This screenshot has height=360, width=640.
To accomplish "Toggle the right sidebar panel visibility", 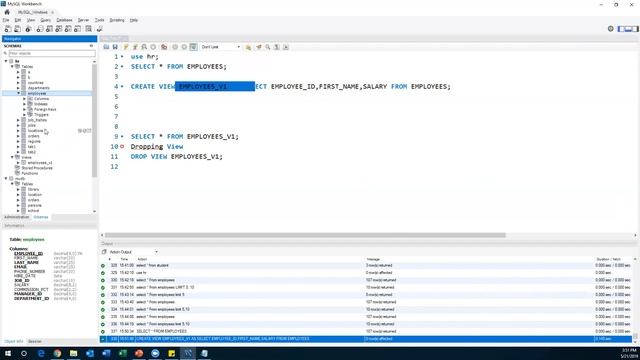I will [x=635, y=29].
